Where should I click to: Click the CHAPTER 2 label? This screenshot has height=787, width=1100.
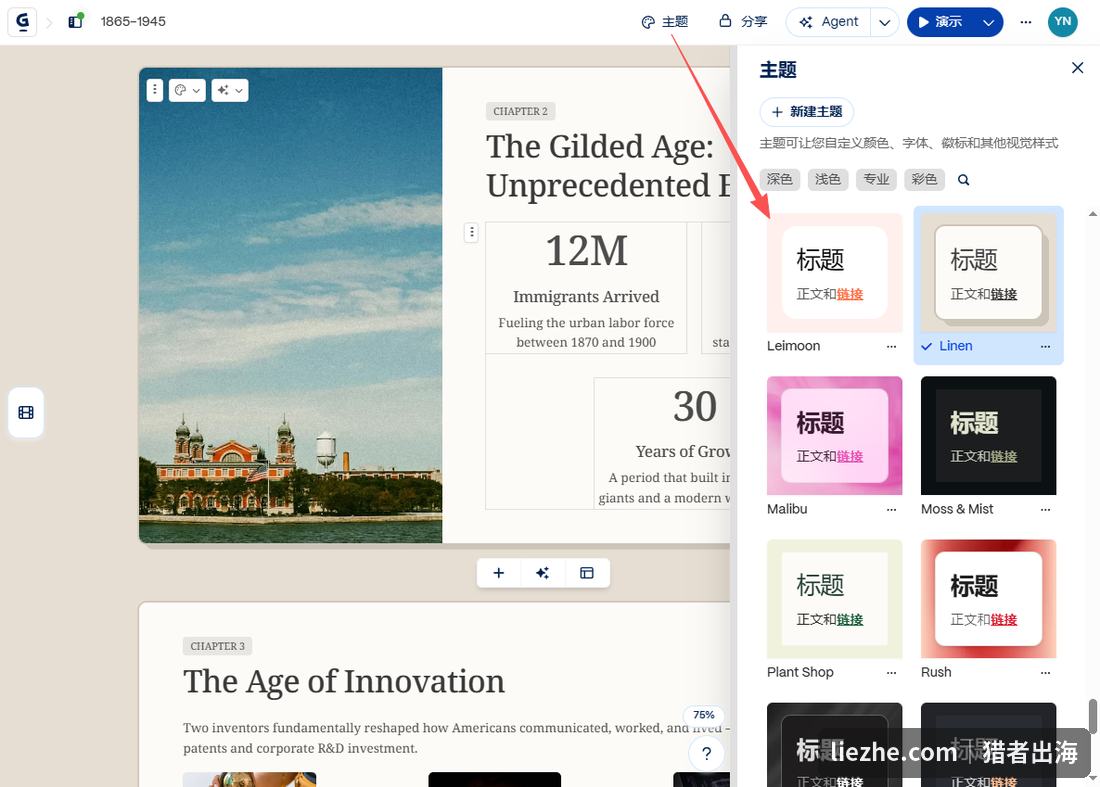pos(521,111)
